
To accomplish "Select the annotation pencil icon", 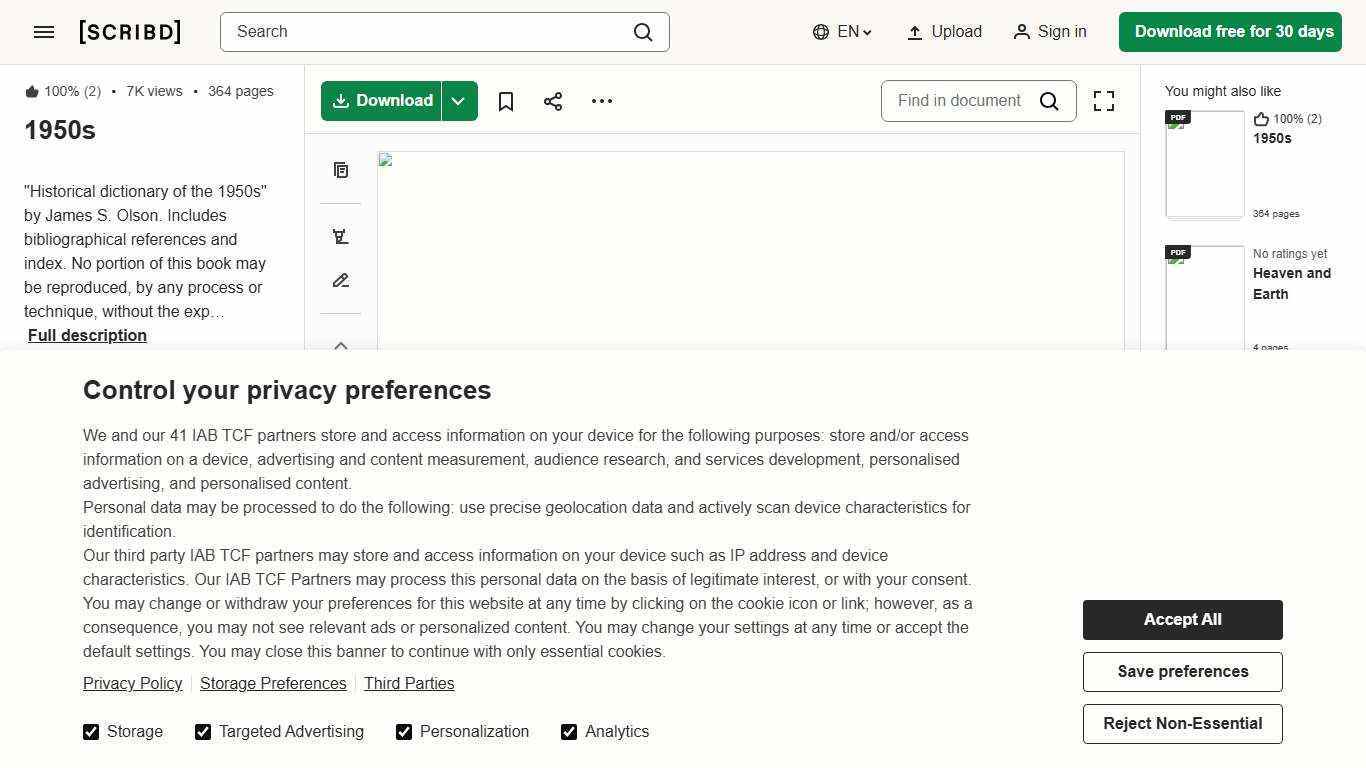I will coord(341,281).
